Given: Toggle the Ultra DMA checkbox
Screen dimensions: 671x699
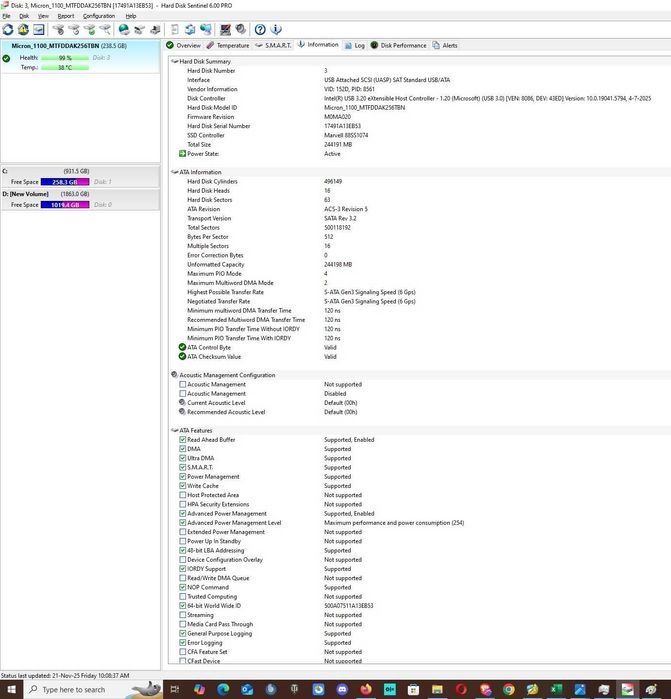Looking at the screenshot, I should (x=182, y=458).
